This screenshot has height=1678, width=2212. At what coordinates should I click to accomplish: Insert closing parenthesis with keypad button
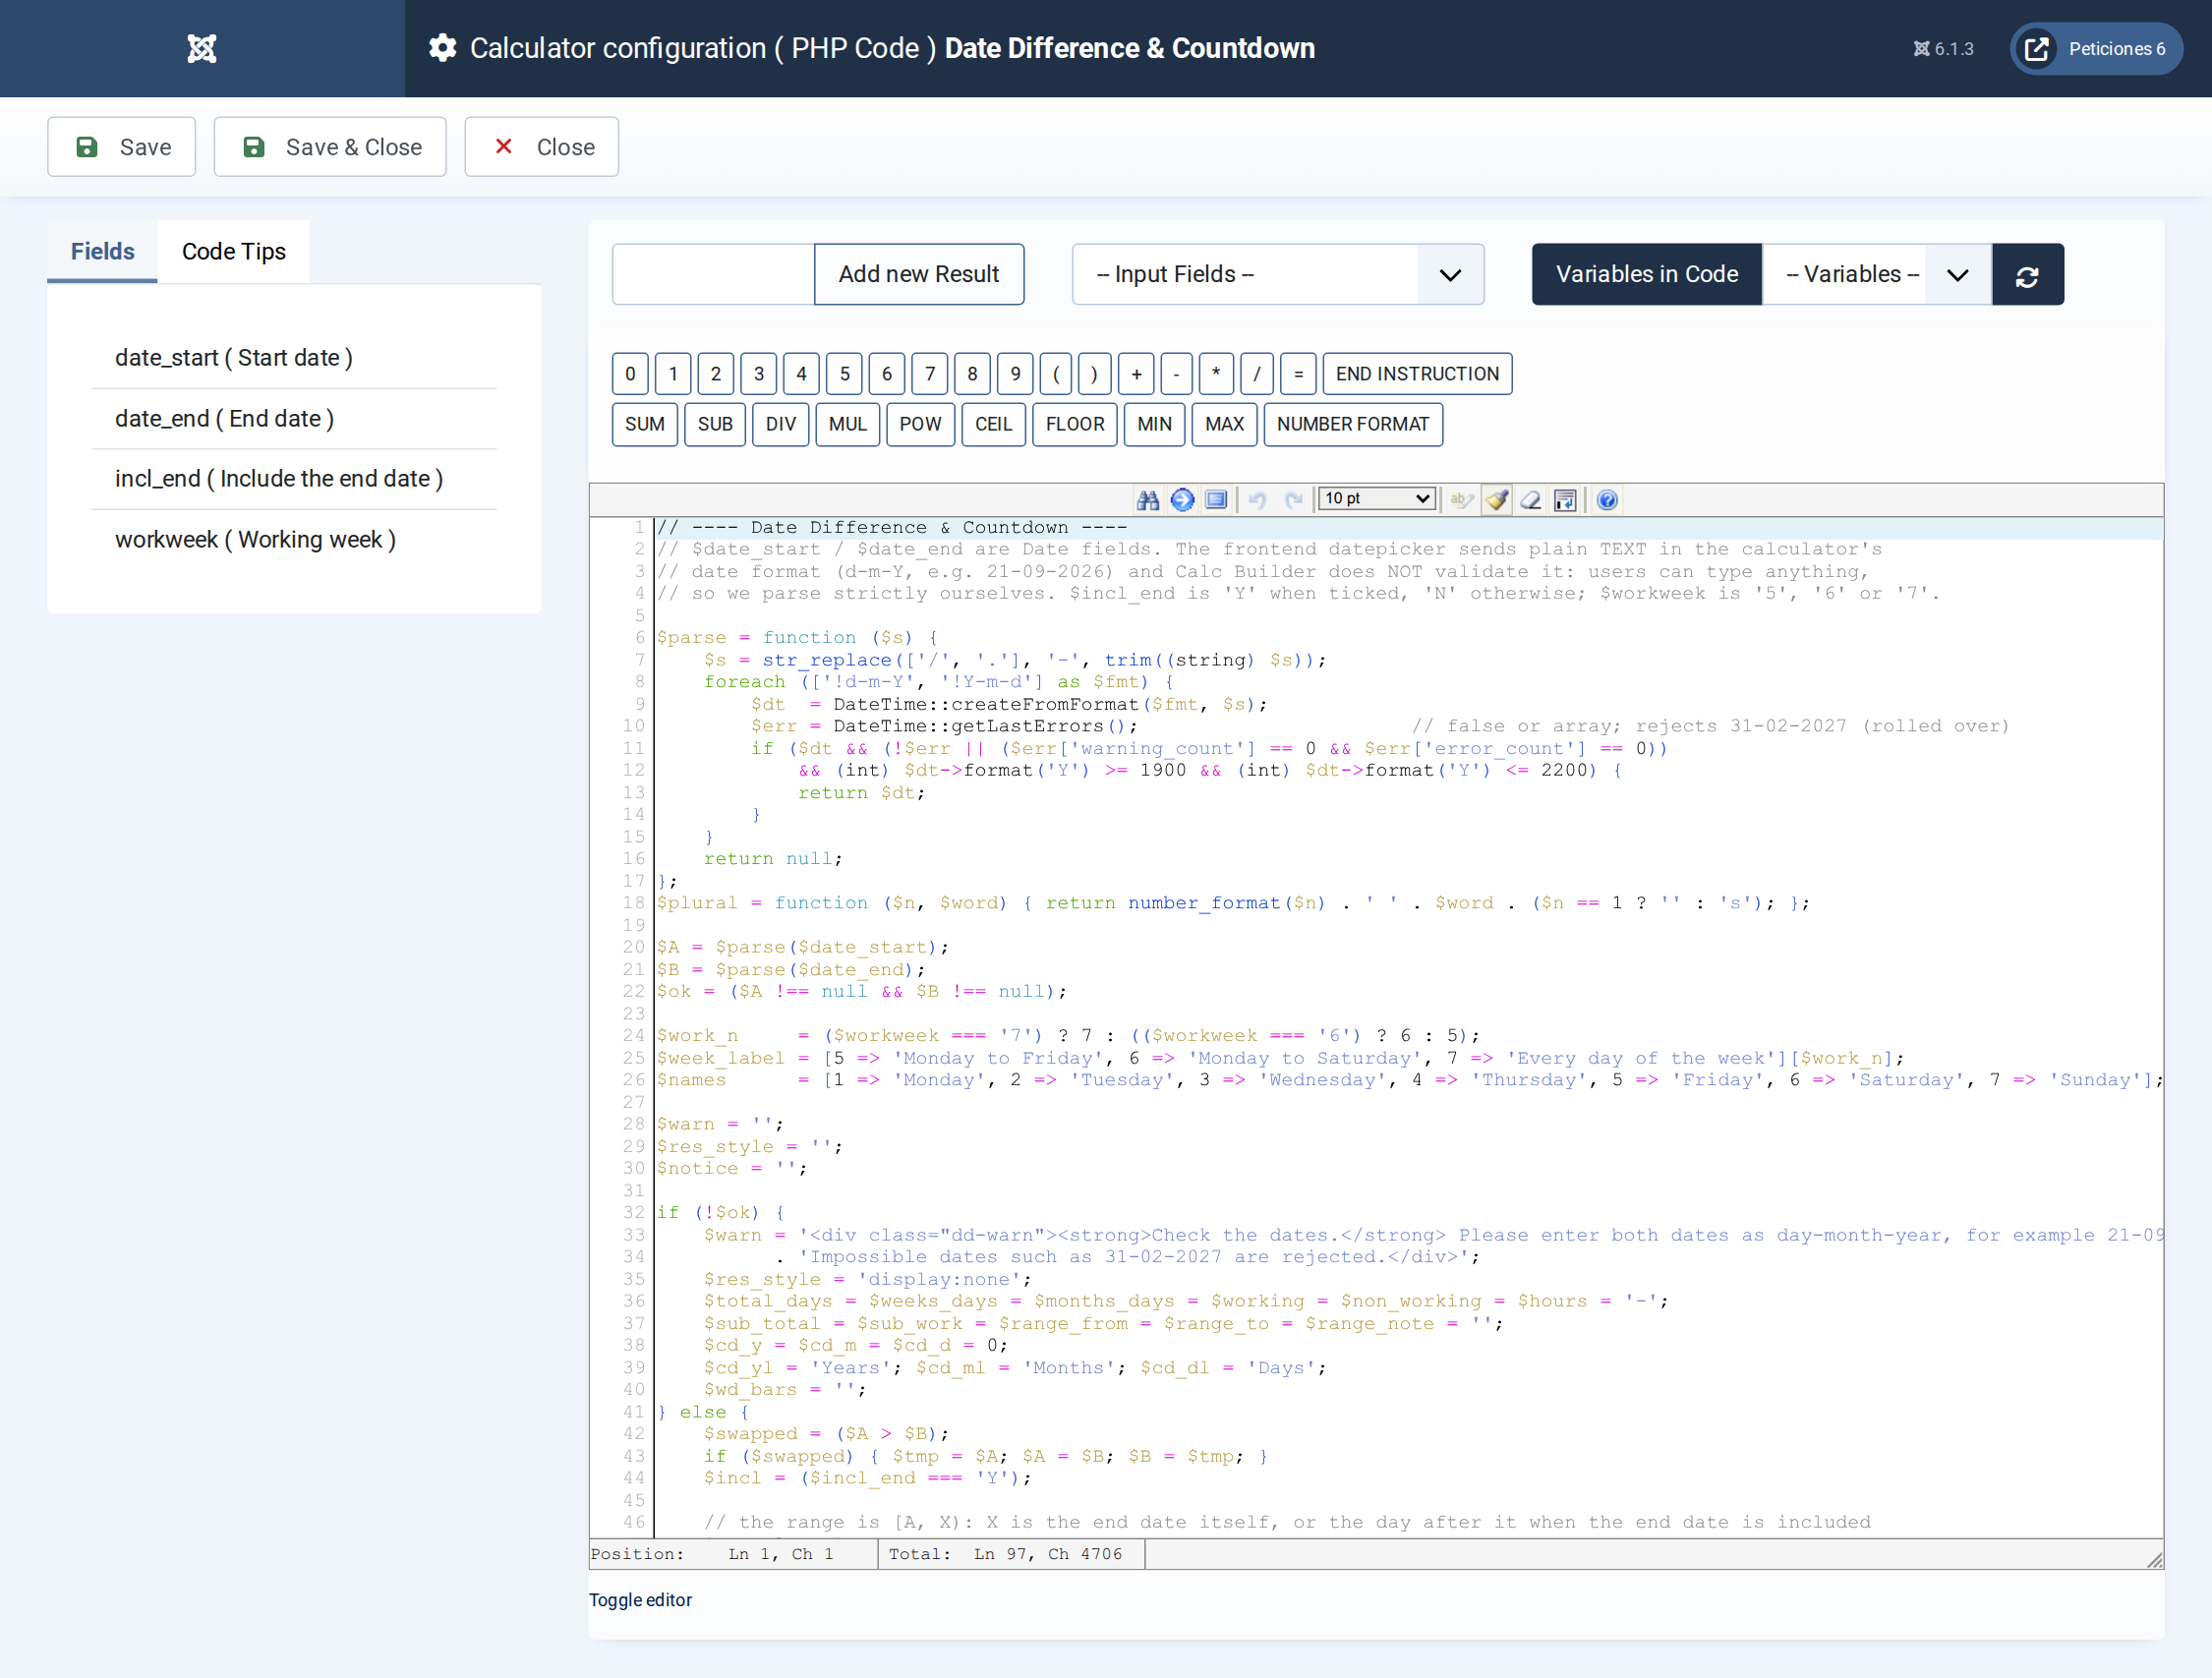pyautogui.click(x=1095, y=374)
